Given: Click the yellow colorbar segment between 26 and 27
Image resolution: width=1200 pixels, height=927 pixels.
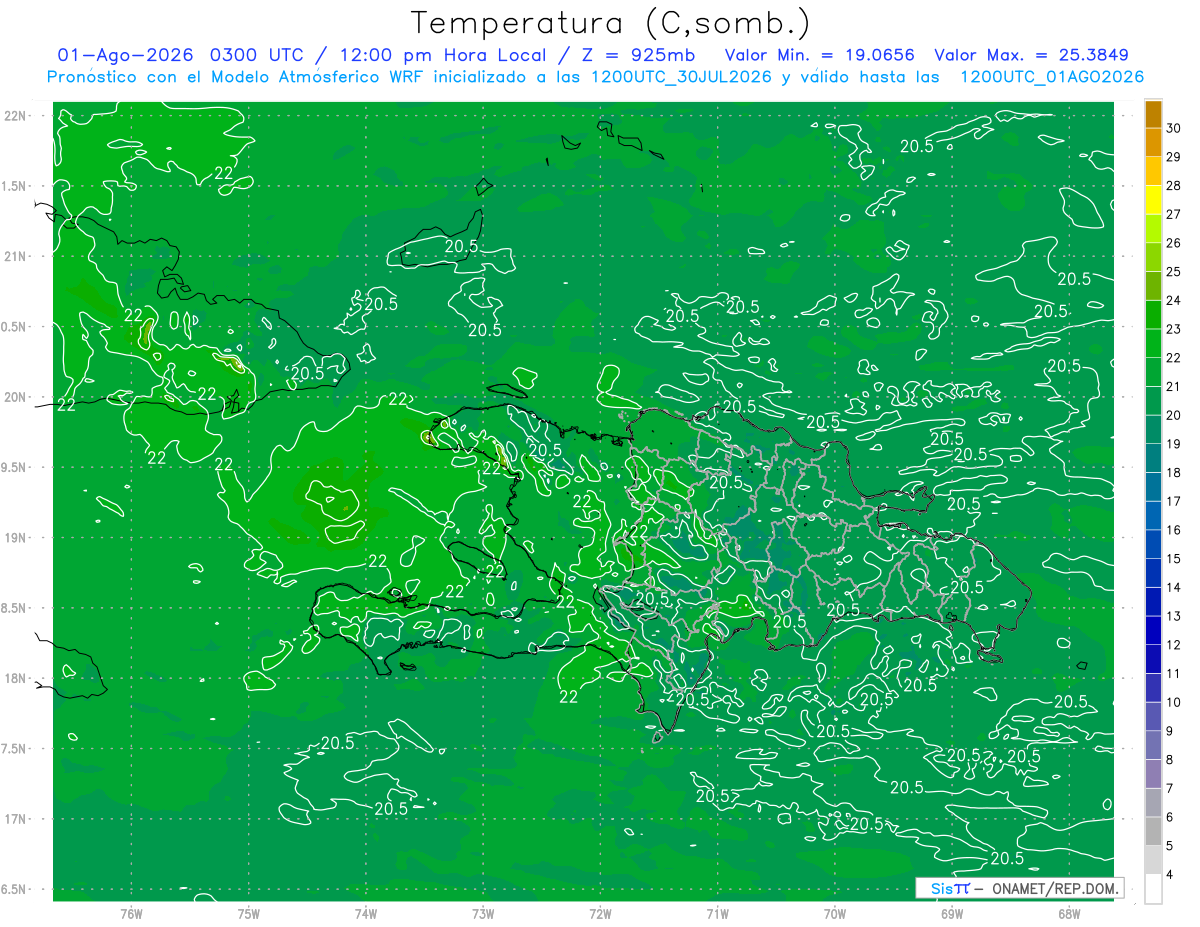Looking at the screenshot, I should pyautogui.click(x=1153, y=229).
